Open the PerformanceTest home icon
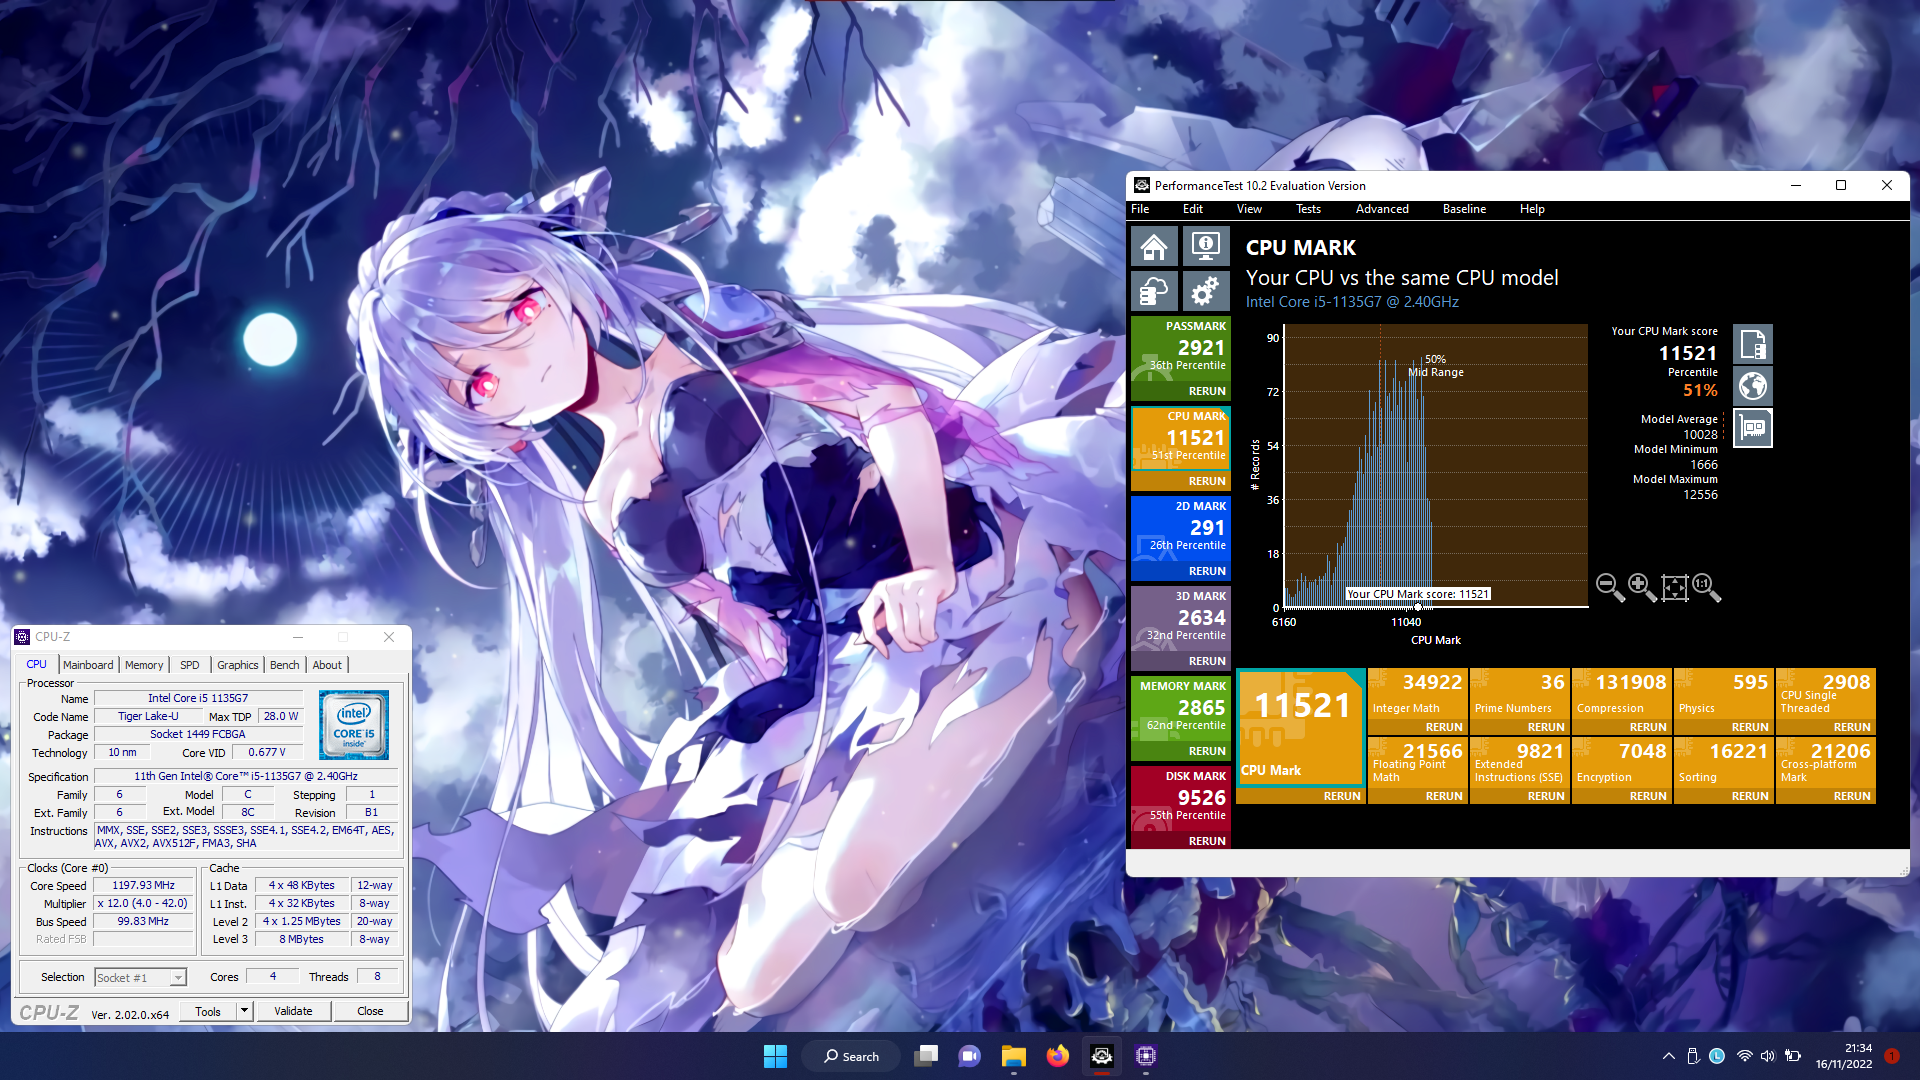 (1154, 246)
